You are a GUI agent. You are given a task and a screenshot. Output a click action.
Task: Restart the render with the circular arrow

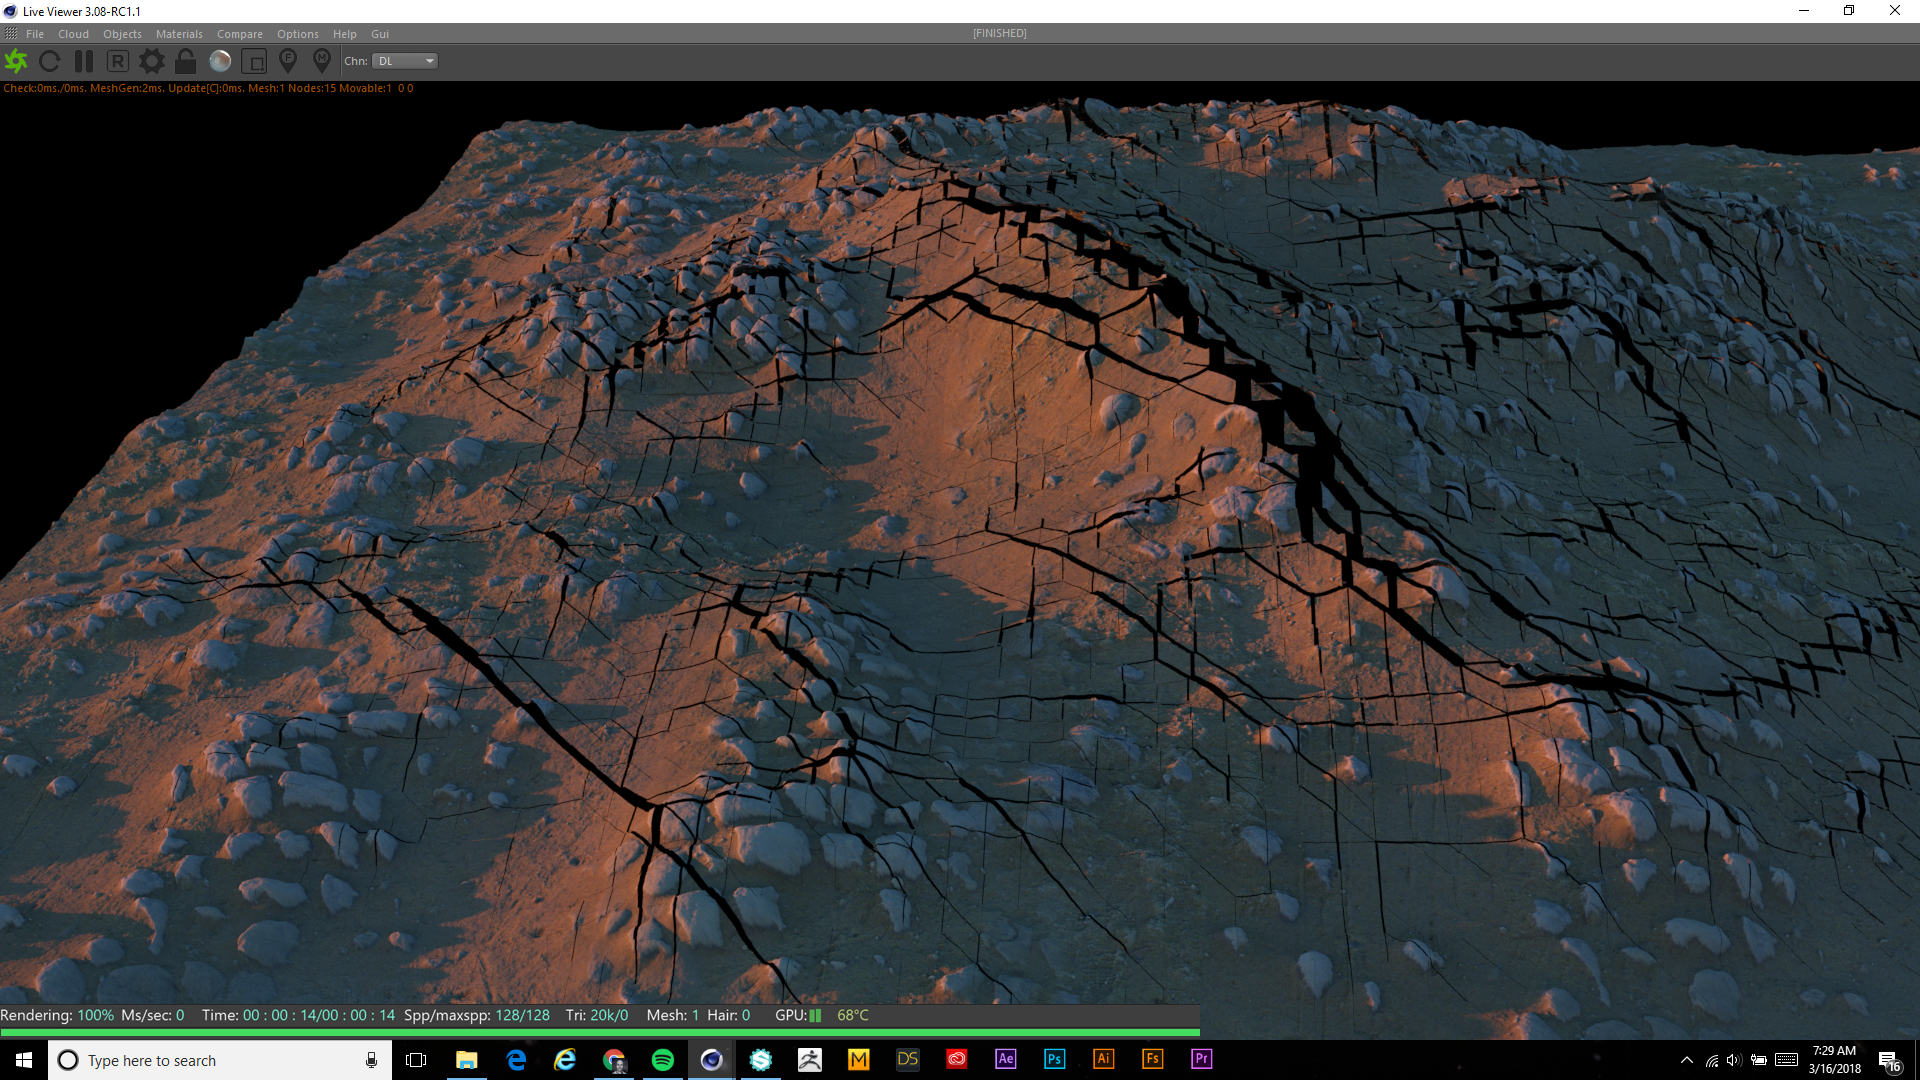coord(49,61)
